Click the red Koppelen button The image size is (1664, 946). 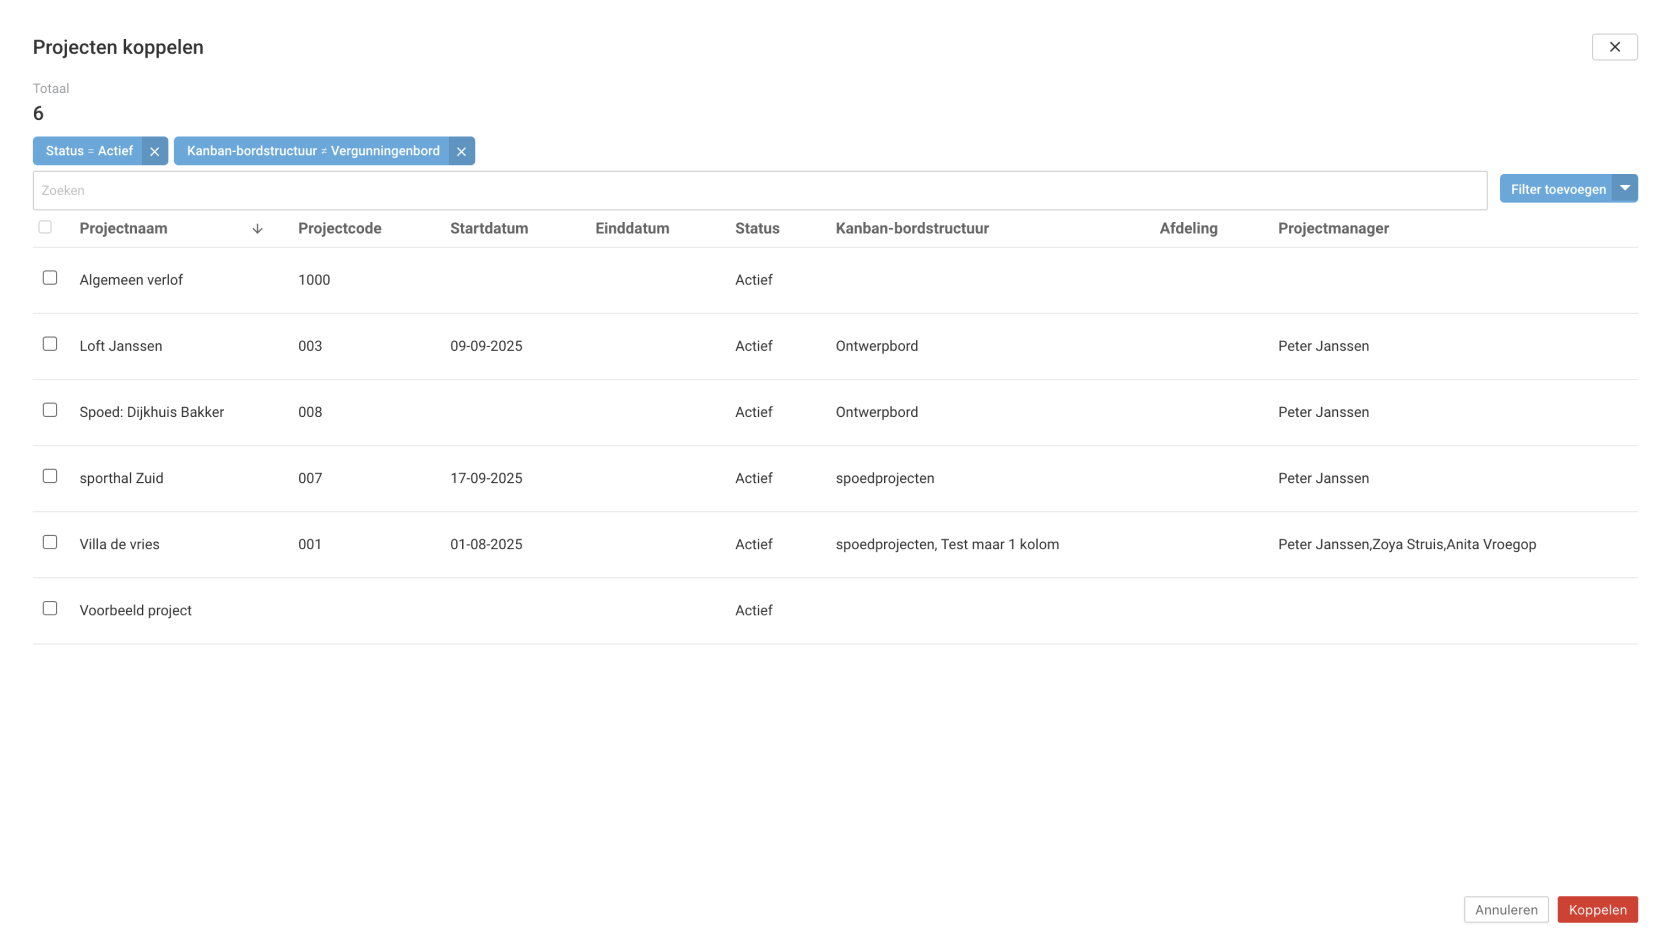[1597, 910]
